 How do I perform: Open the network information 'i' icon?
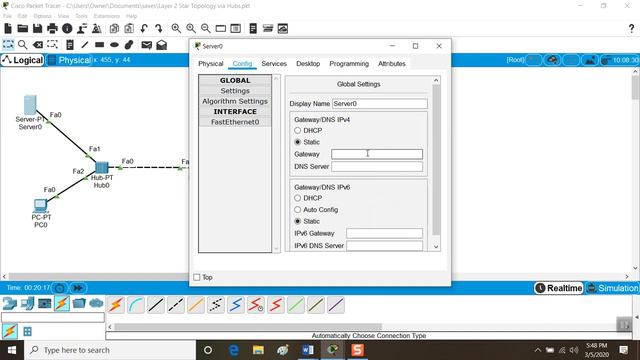(x=67, y=29)
